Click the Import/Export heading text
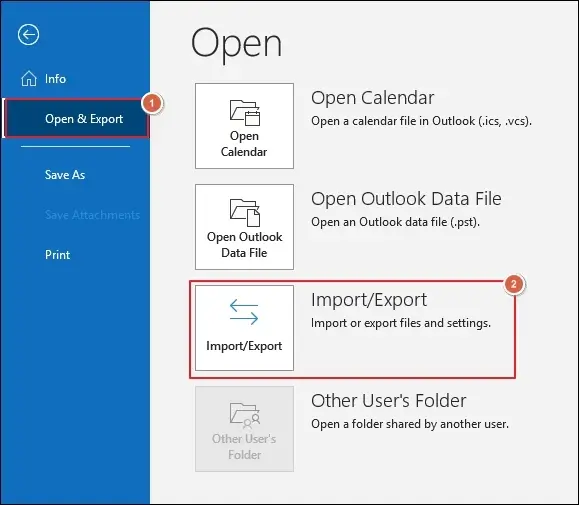This screenshot has width=579, height=505. pyautogui.click(x=369, y=300)
